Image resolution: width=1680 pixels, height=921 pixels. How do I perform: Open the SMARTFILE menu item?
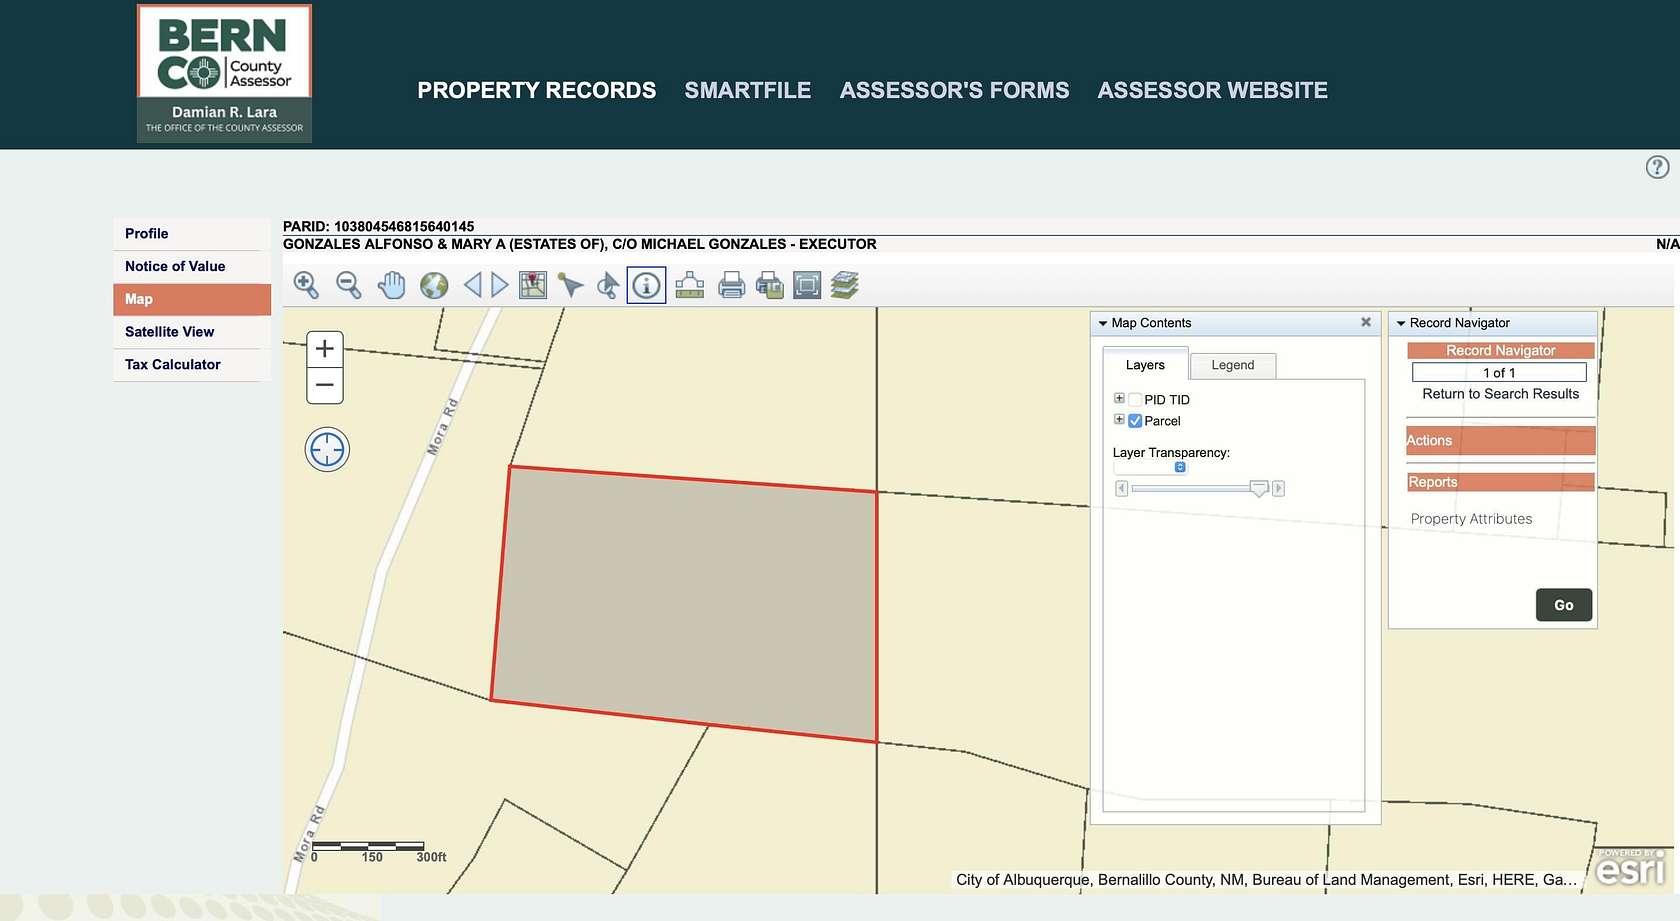pos(748,90)
